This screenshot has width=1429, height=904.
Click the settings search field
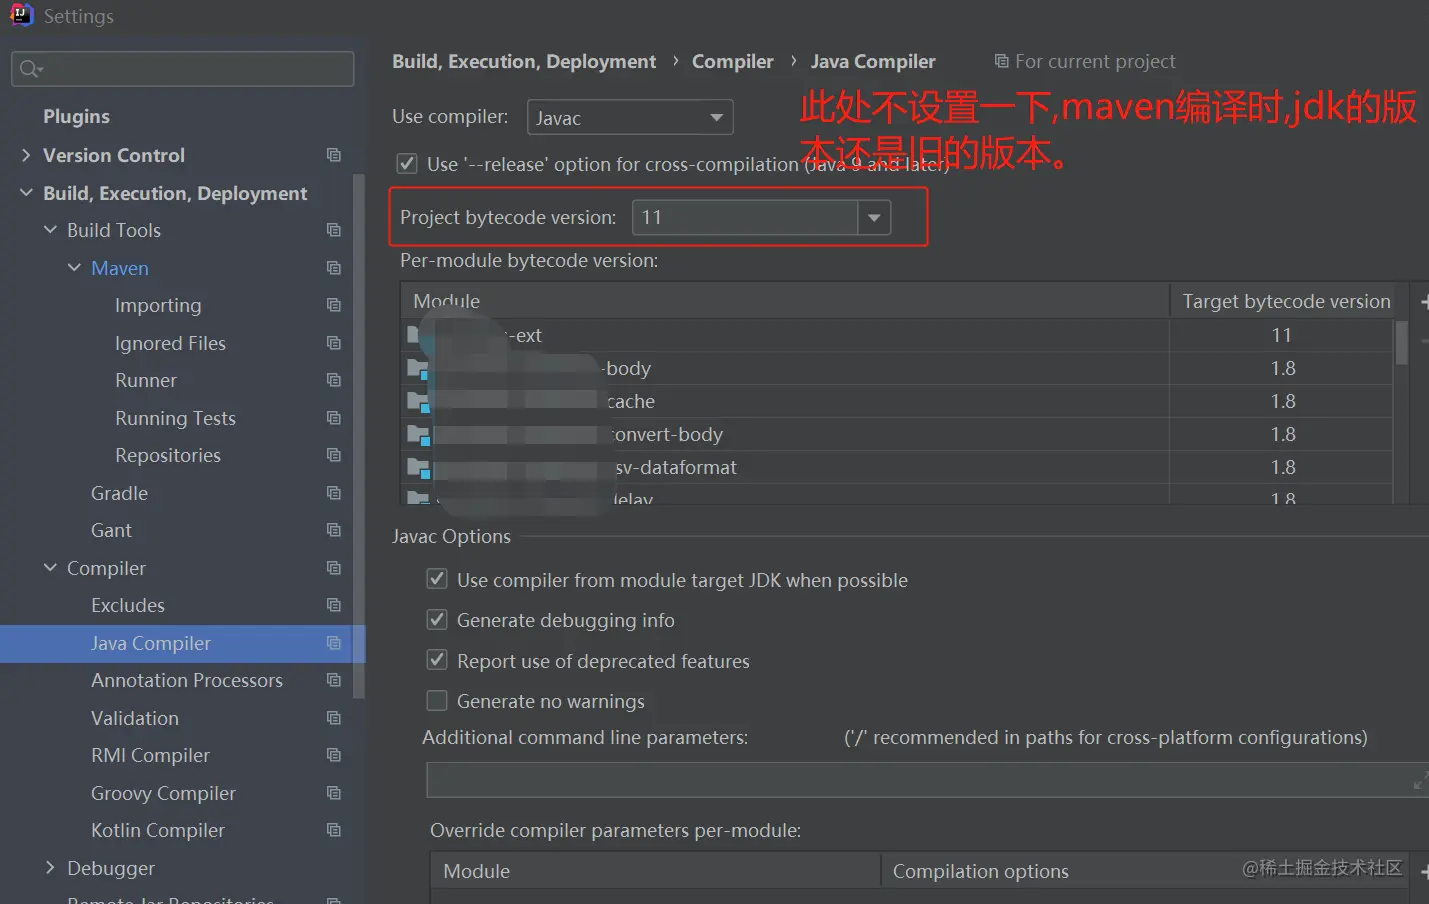183,69
